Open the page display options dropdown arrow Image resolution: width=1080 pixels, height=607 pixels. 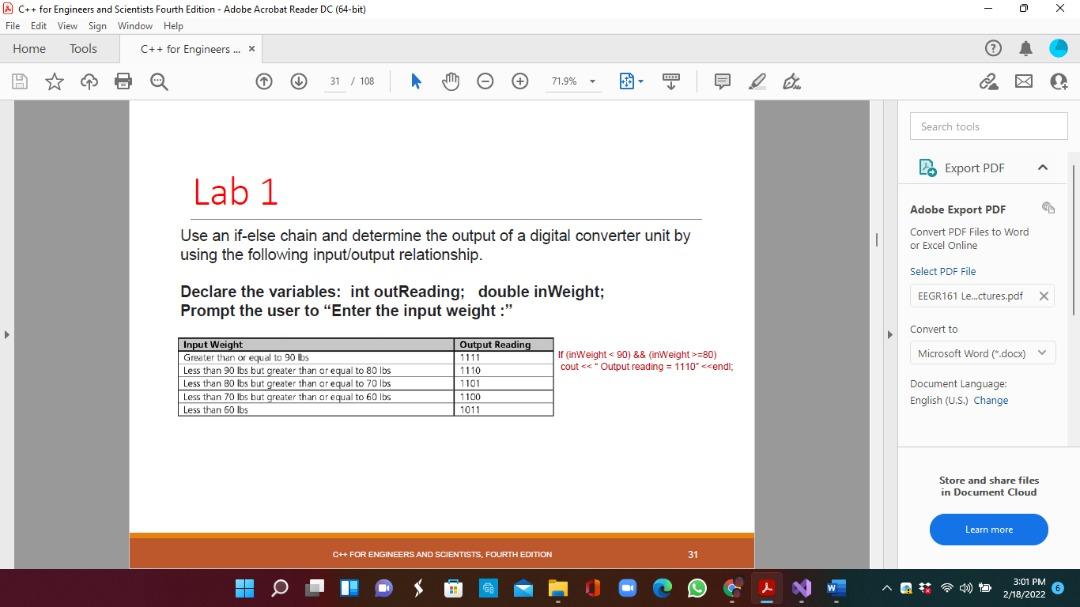645,81
